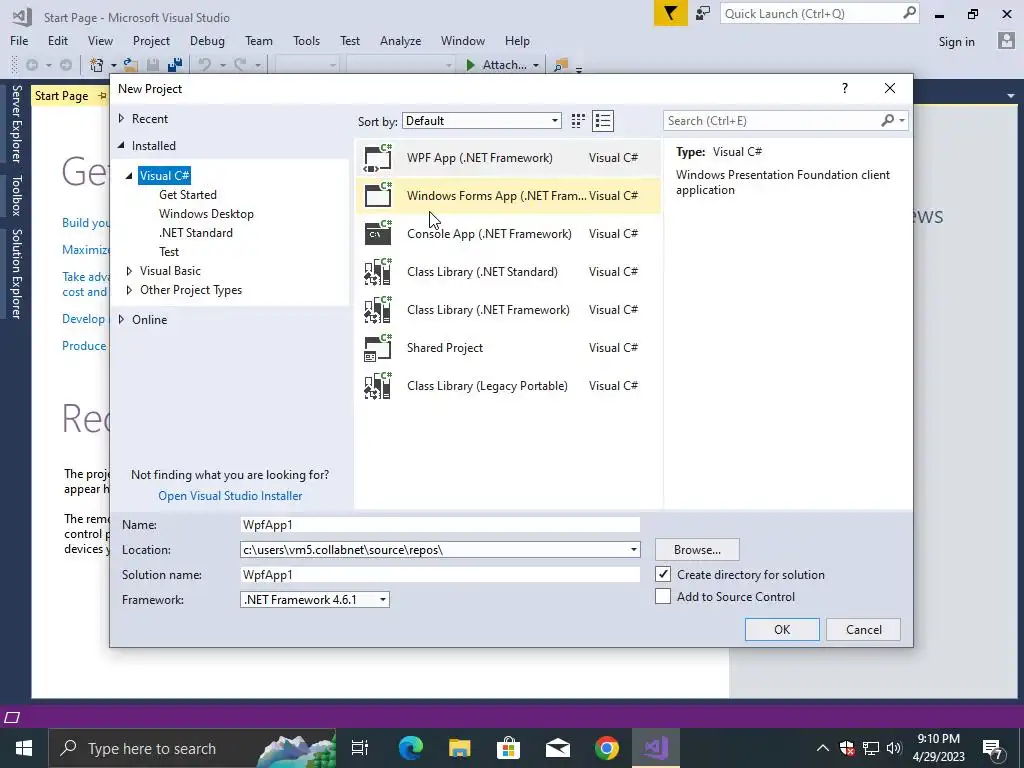The width and height of the screenshot is (1024, 768).
Task: Click the New Project toolbar icon
Action: (x=97, y=65)
